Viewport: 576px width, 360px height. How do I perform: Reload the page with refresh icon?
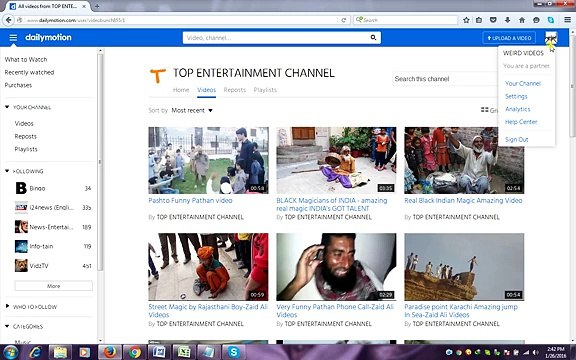pyautogui.click(x=344, y=20)
